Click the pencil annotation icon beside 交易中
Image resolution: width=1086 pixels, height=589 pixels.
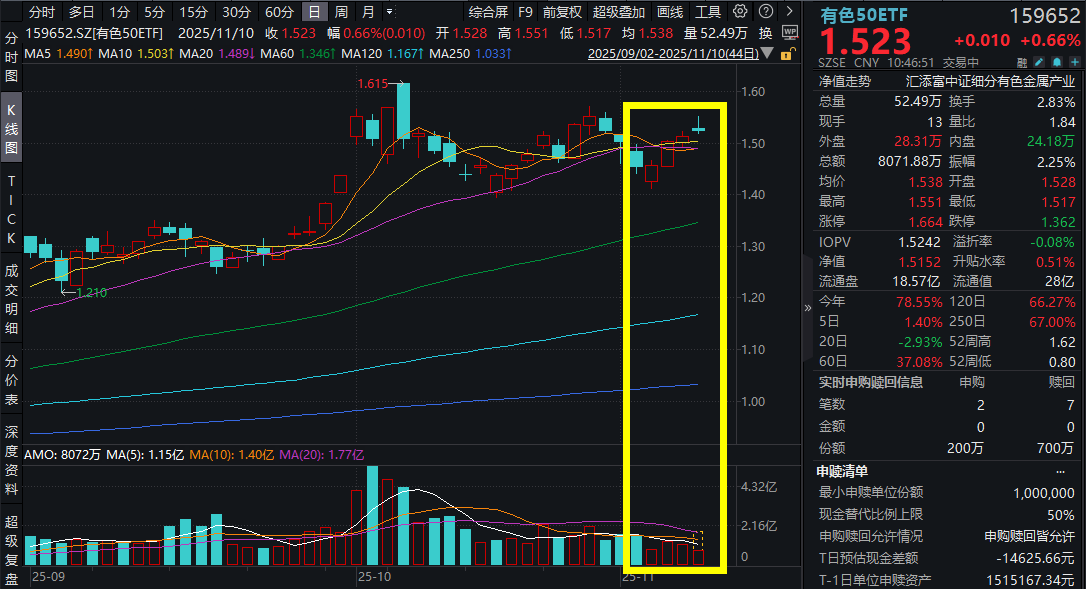click(x=1038, y=62)
